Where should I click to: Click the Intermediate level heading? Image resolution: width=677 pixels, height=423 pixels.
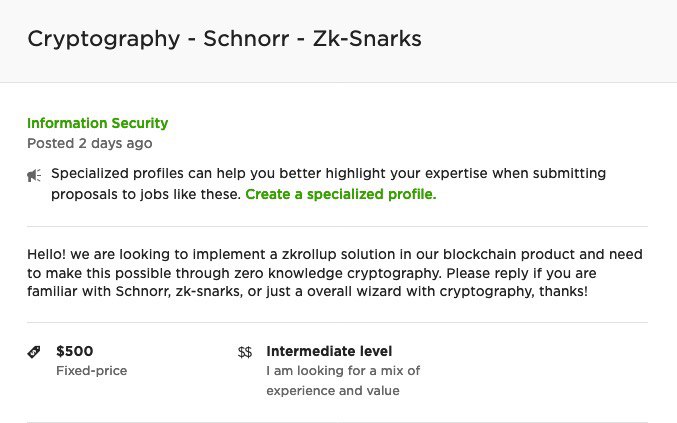coord(329,351)
